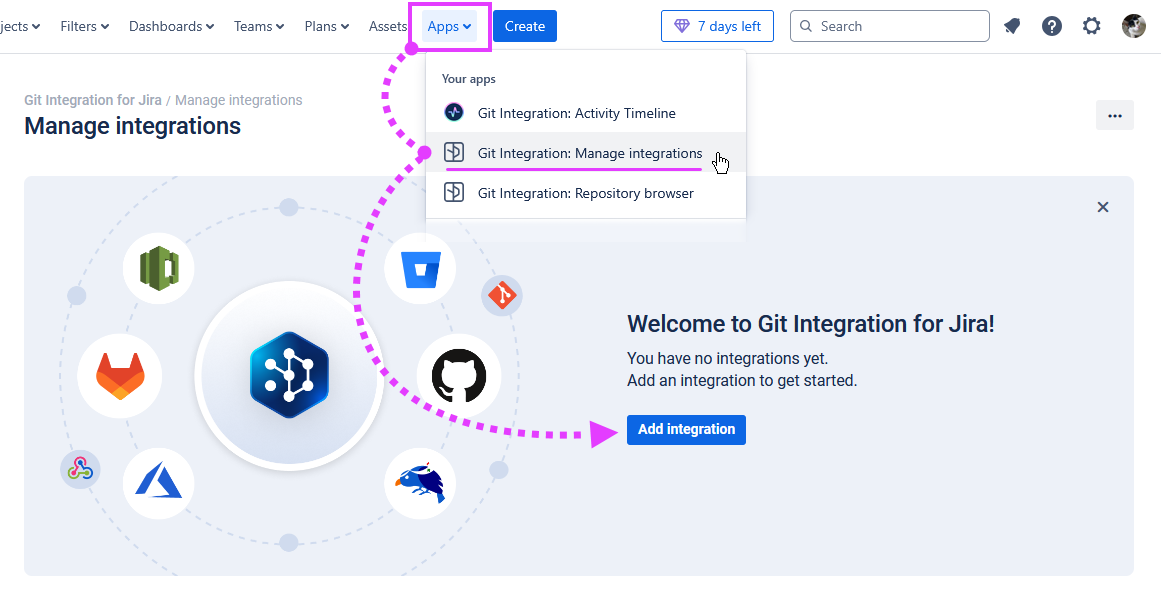Viewport: 1161px width, 601px height.
Task: Dismiss the welcome banner with the X
Action: click(x=1103, y=207)
